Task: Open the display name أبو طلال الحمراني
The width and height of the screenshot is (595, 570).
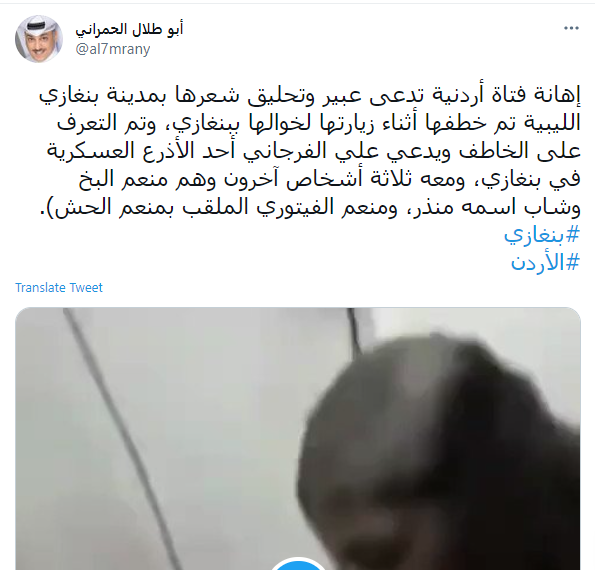Action: pos(129,30)
